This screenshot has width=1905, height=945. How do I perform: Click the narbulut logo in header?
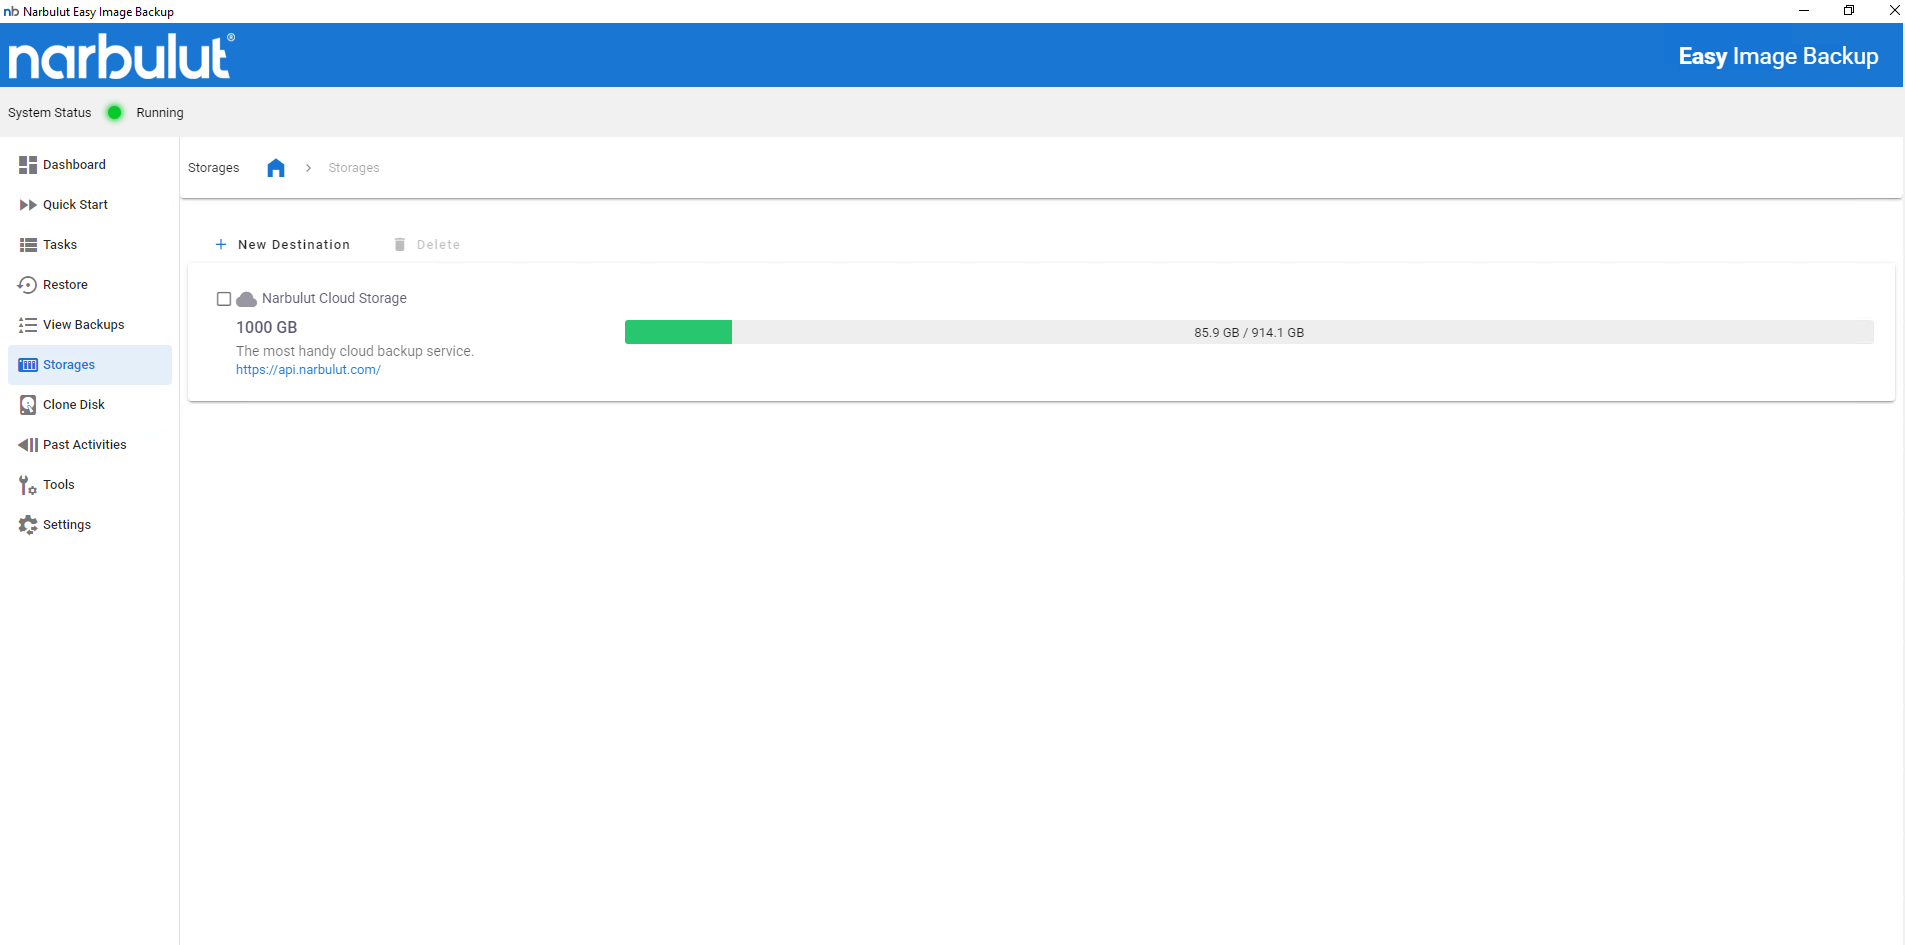pyautogui.click(x=121, y=56)
